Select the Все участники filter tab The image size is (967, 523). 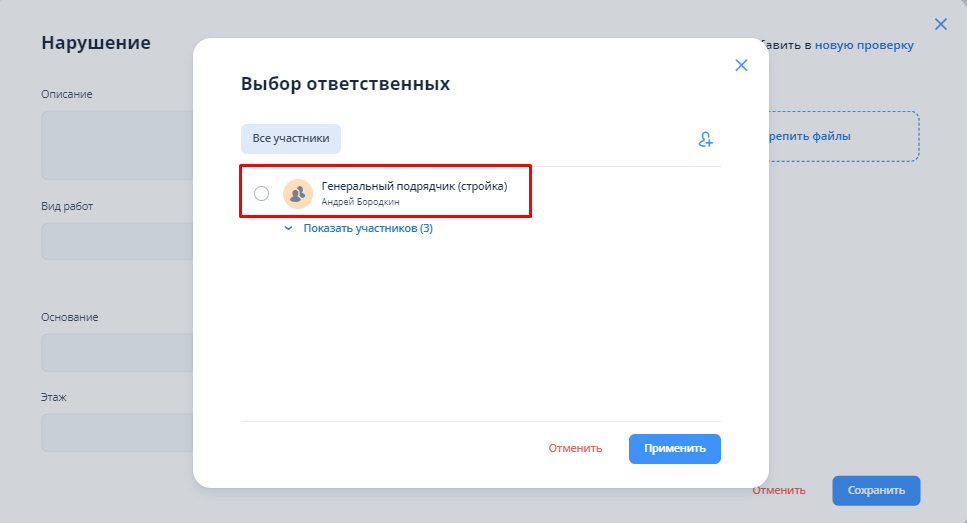[291, 139]
